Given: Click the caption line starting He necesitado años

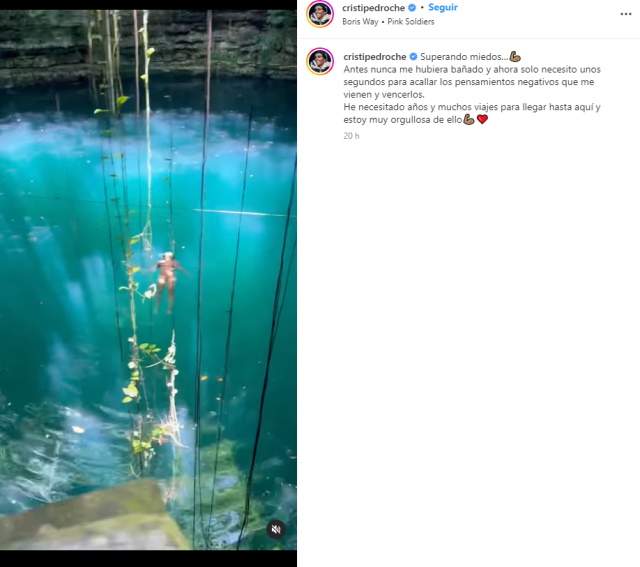Looking at the screenshot, I should pyautogui.click(x=472, y=107).
